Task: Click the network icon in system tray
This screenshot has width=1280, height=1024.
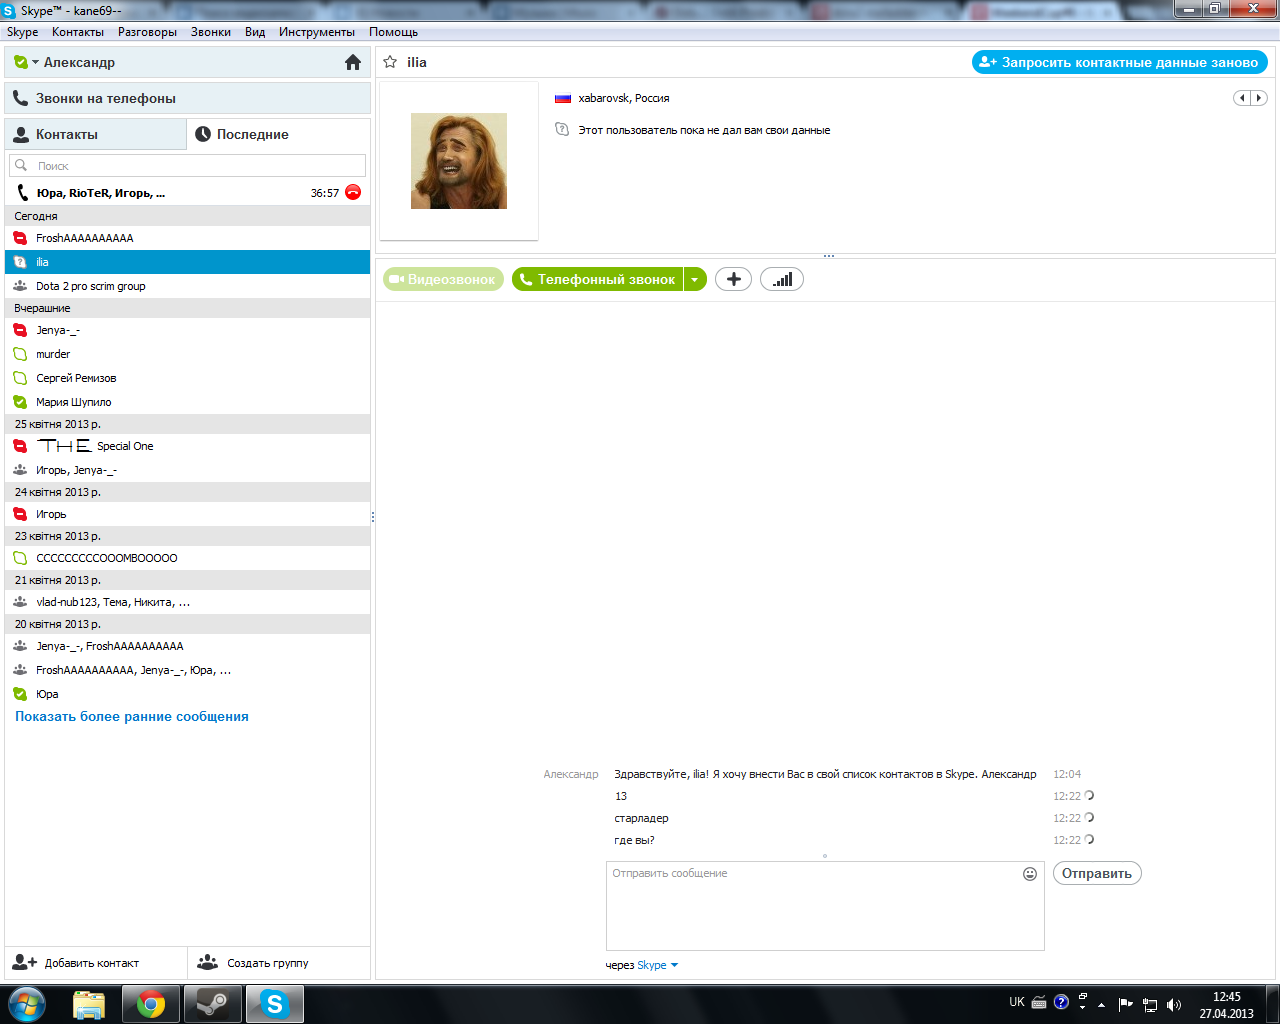Action: coord(1150,1004)
